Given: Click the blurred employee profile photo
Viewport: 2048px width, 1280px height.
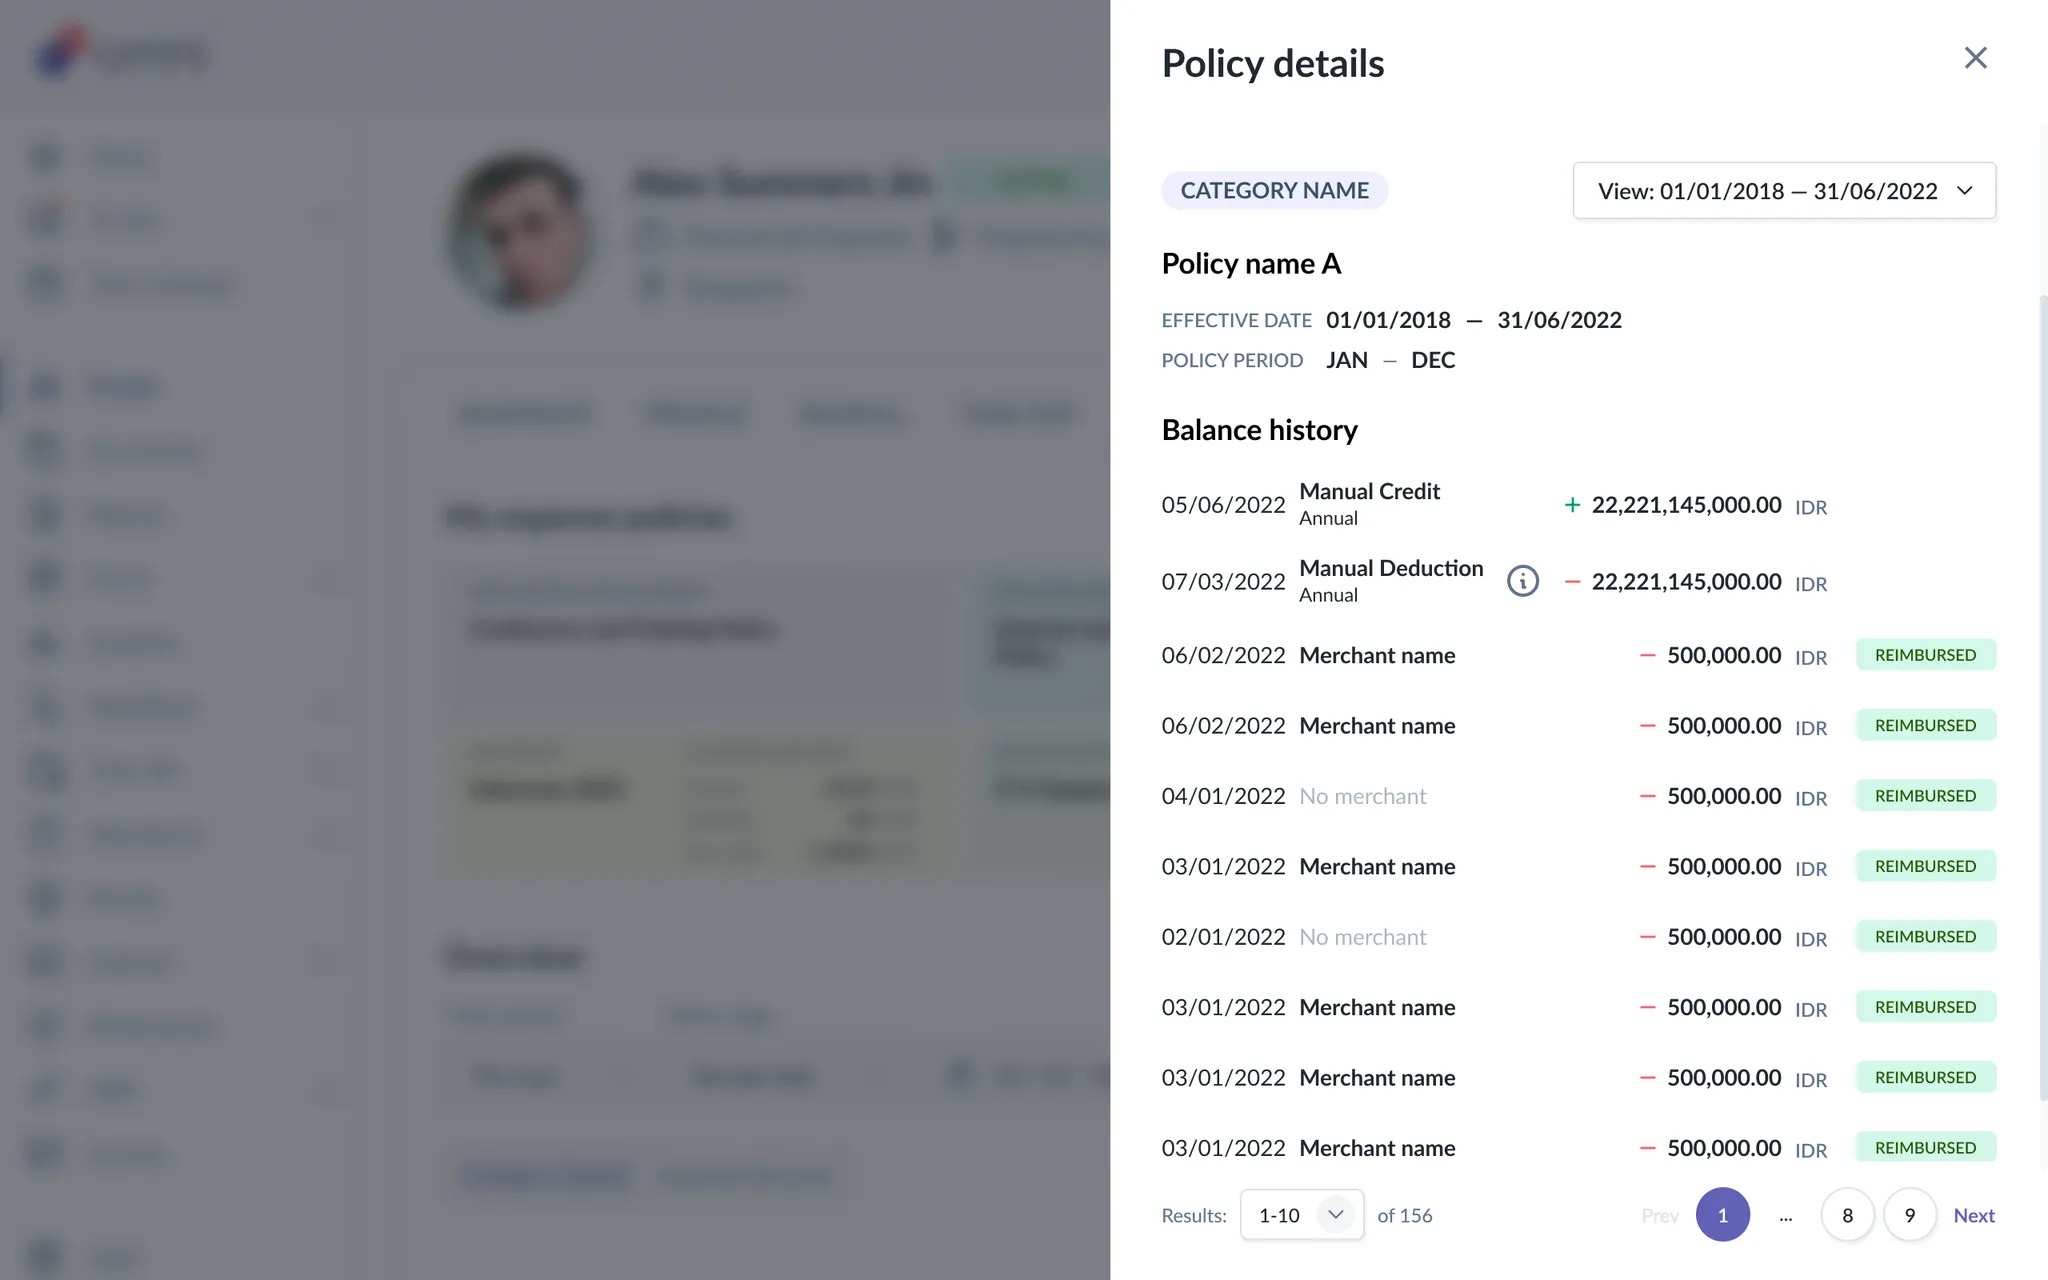Looking at the screenshot, I should tap(519, 232).
